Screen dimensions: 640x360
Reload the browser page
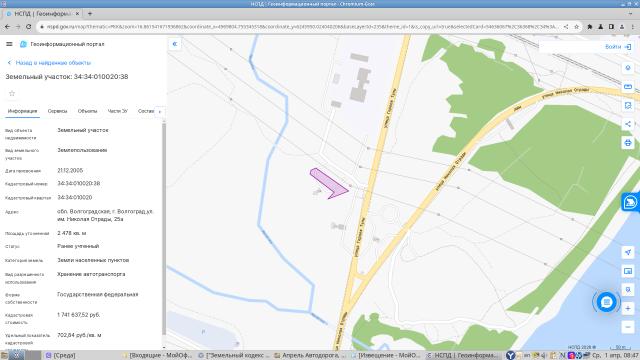pyautogui.click(x=29, y=27)
